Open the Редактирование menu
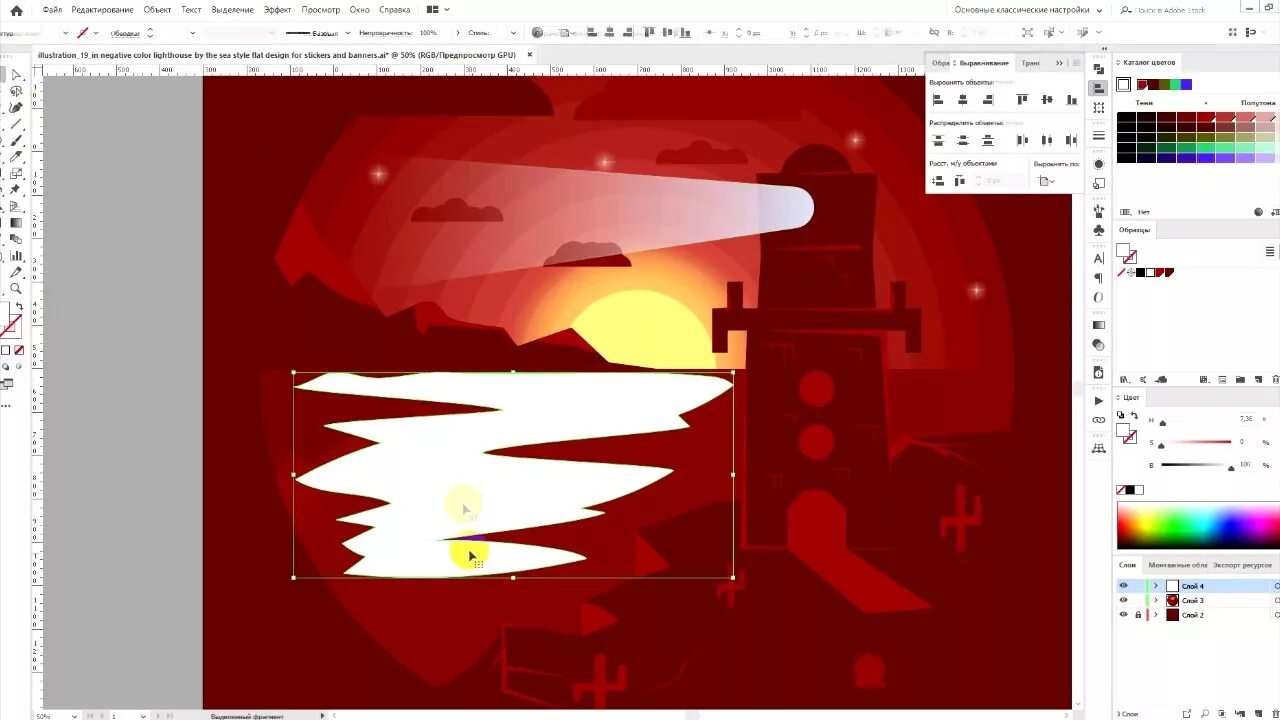This screenshot has height=720, width=1280. pos(102,10)
